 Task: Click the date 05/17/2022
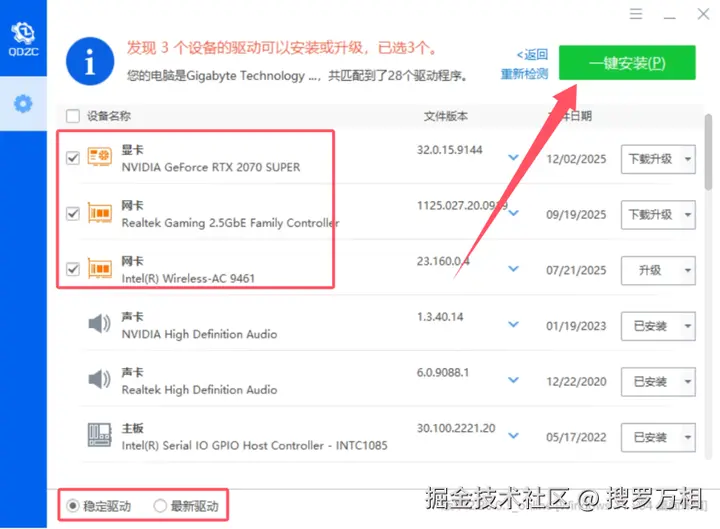(x=576, y=437)
